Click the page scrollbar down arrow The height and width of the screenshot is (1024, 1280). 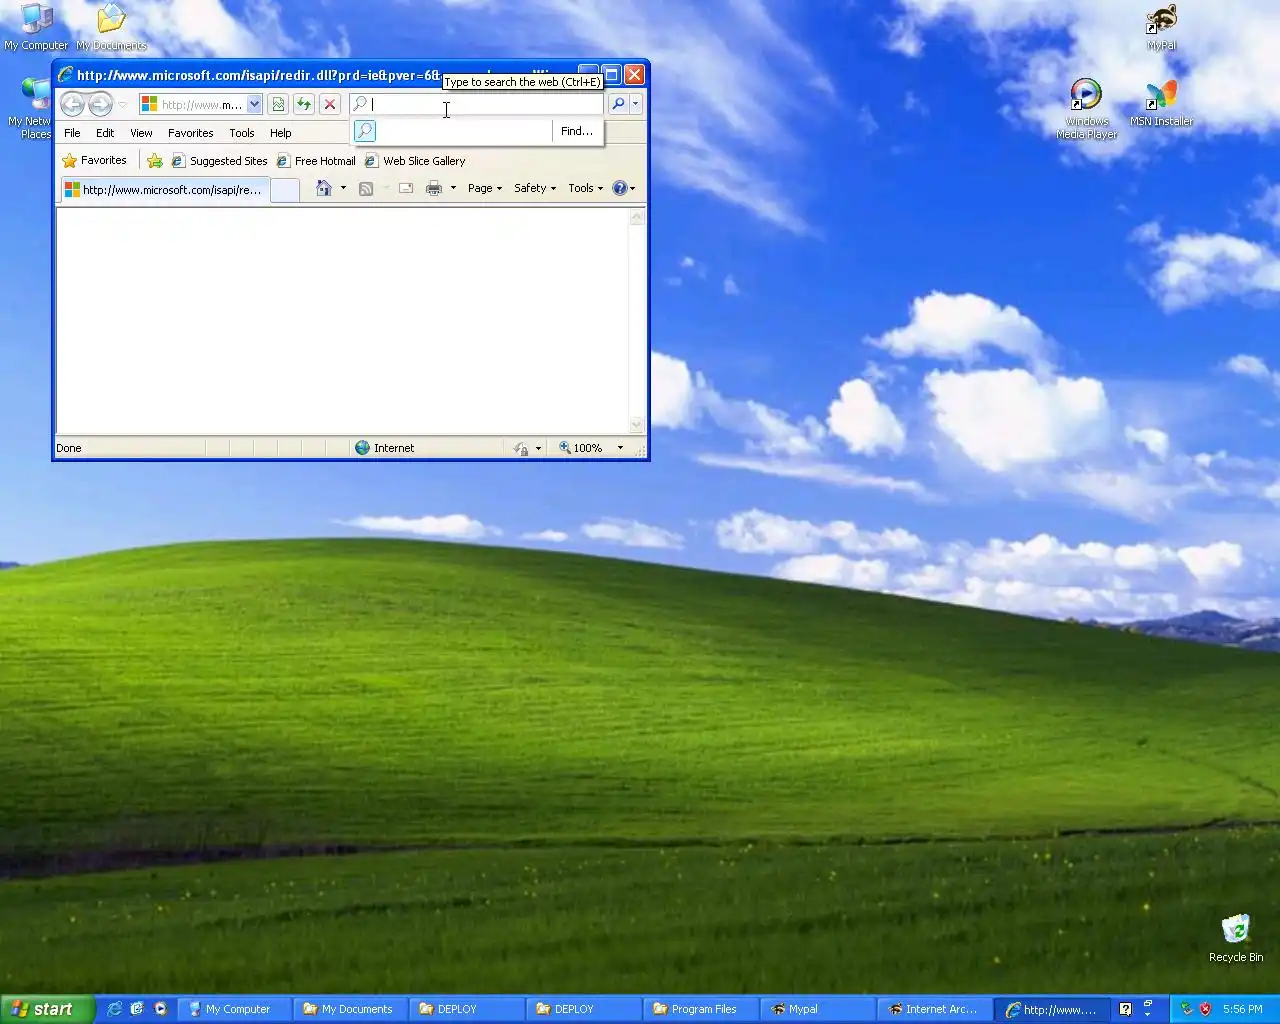point(637,425)
